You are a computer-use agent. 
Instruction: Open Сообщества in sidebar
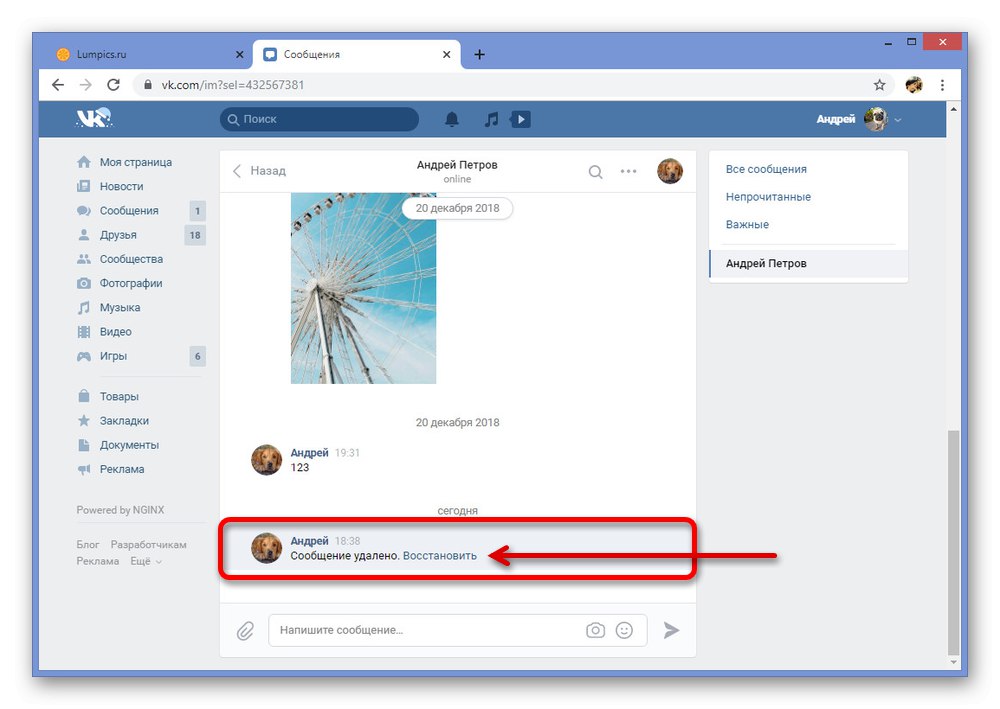131,259
